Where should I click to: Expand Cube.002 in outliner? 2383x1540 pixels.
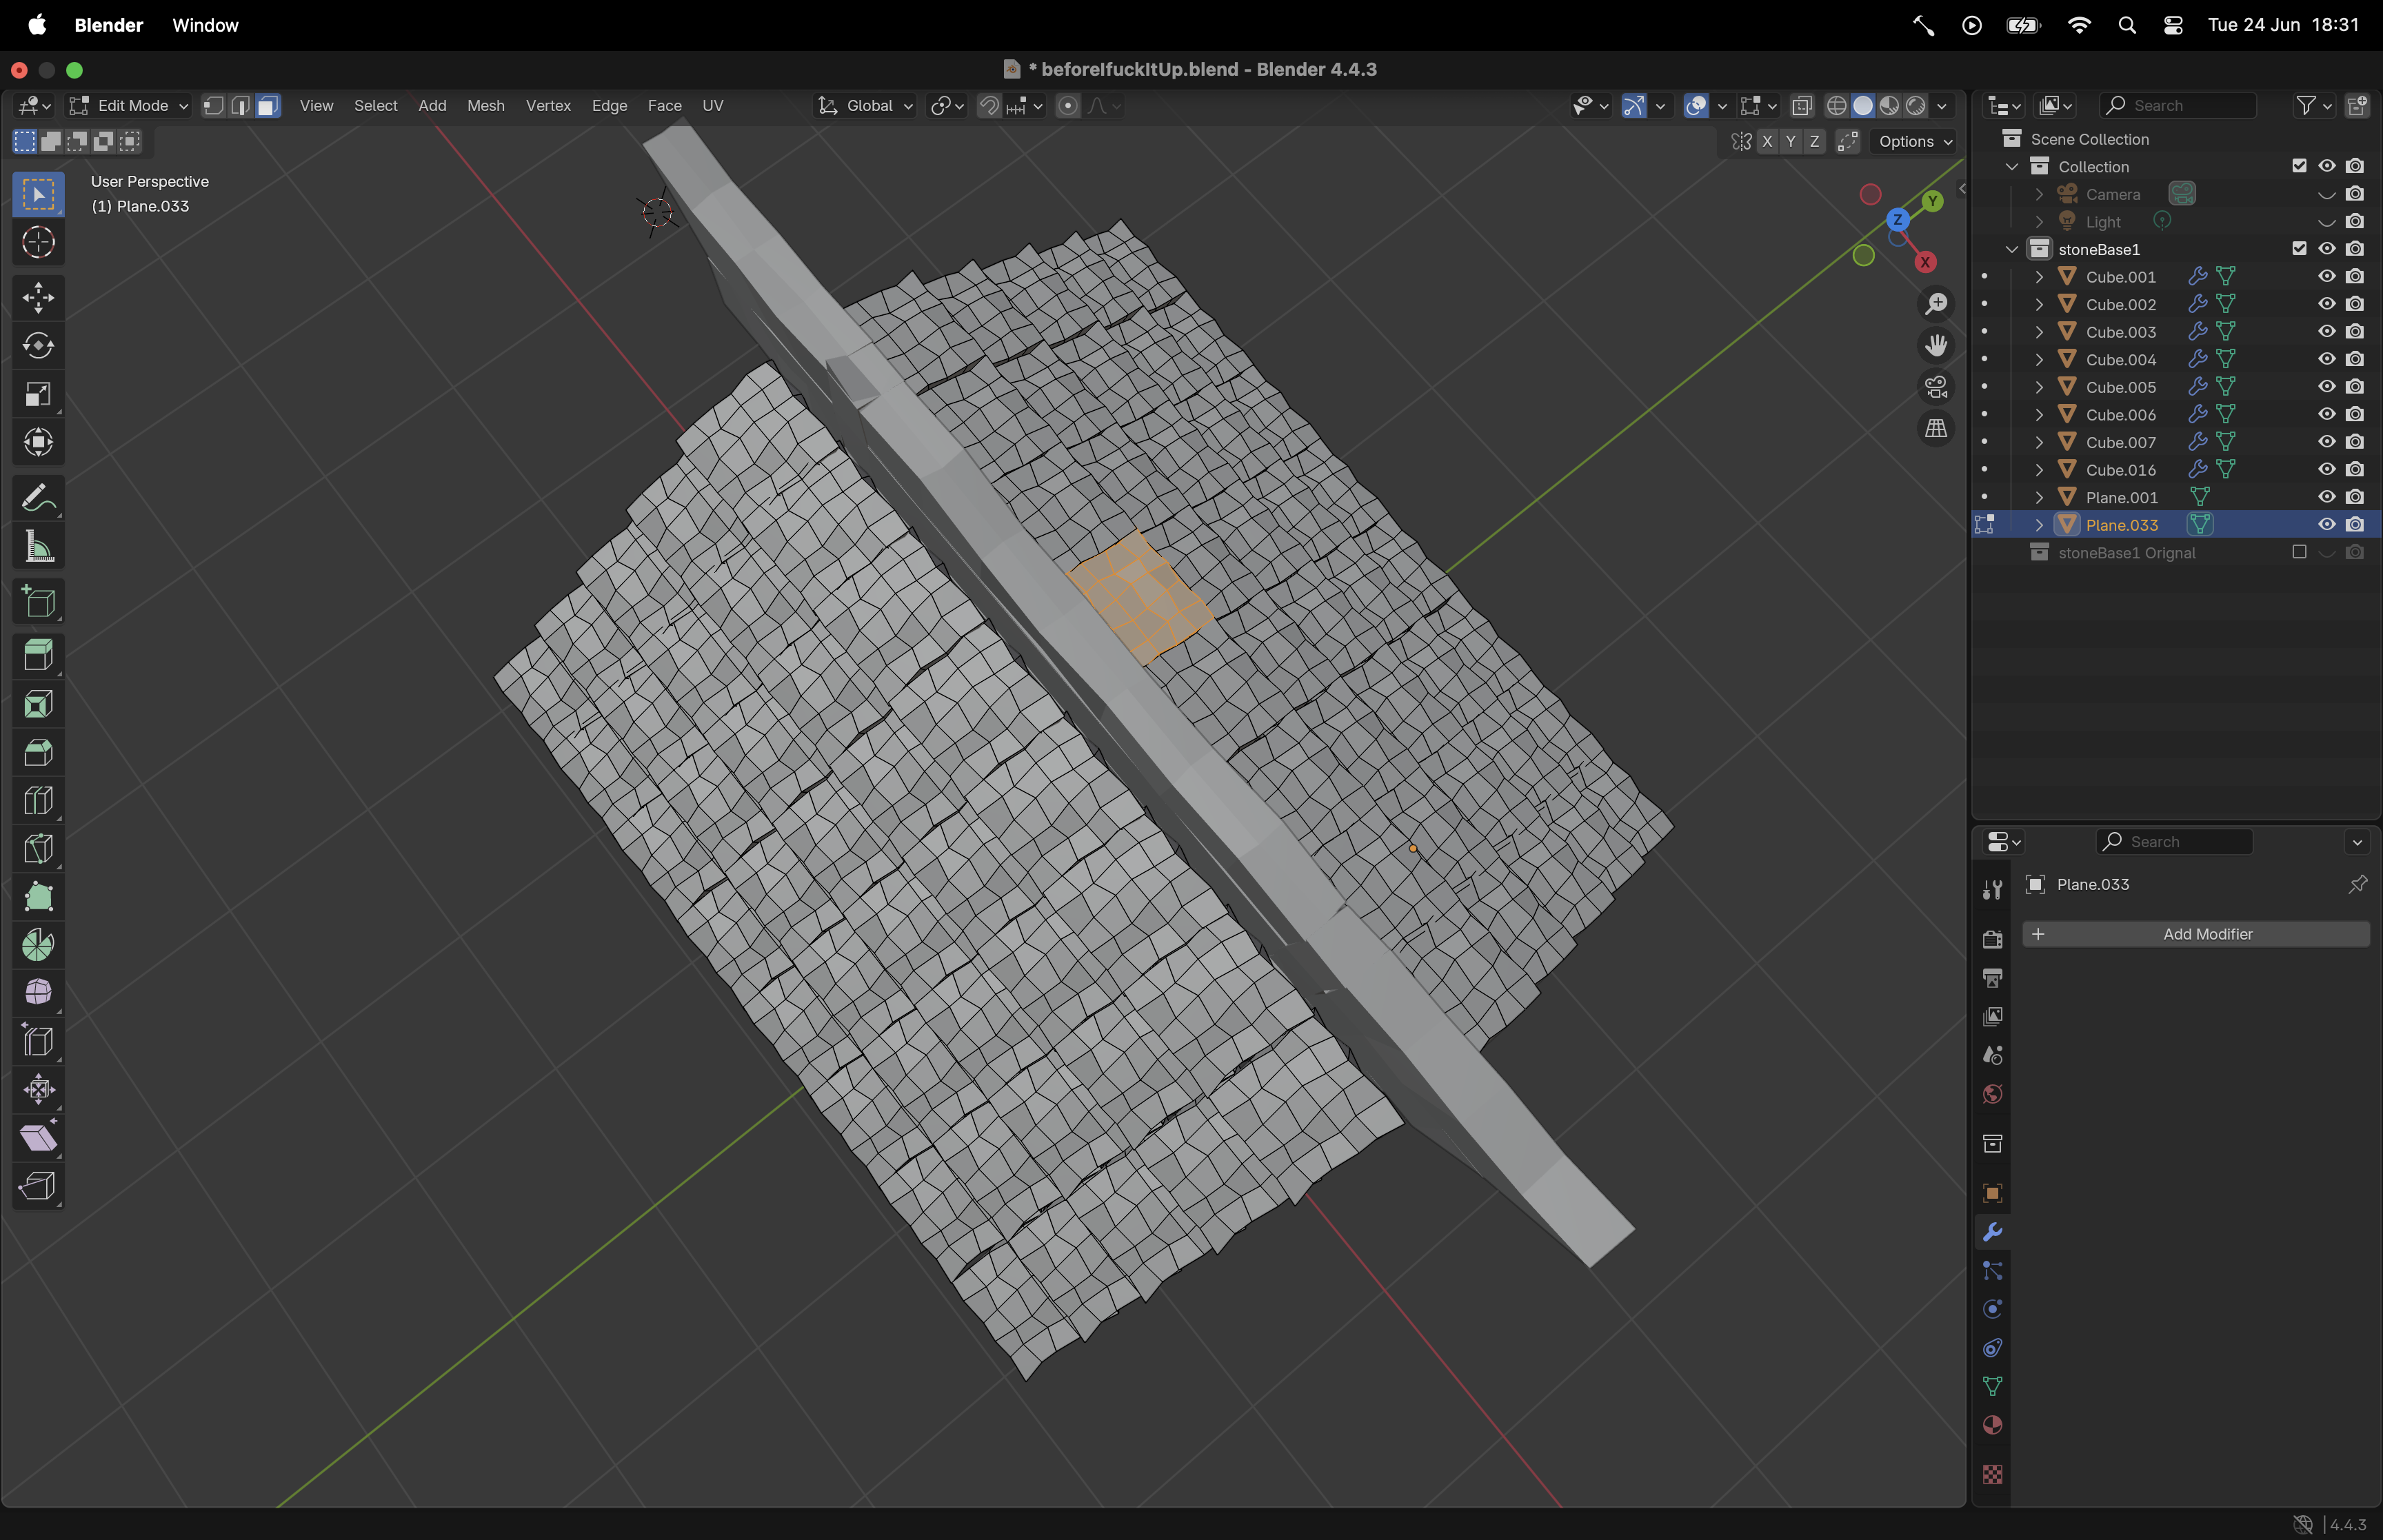coord(2039,304)
